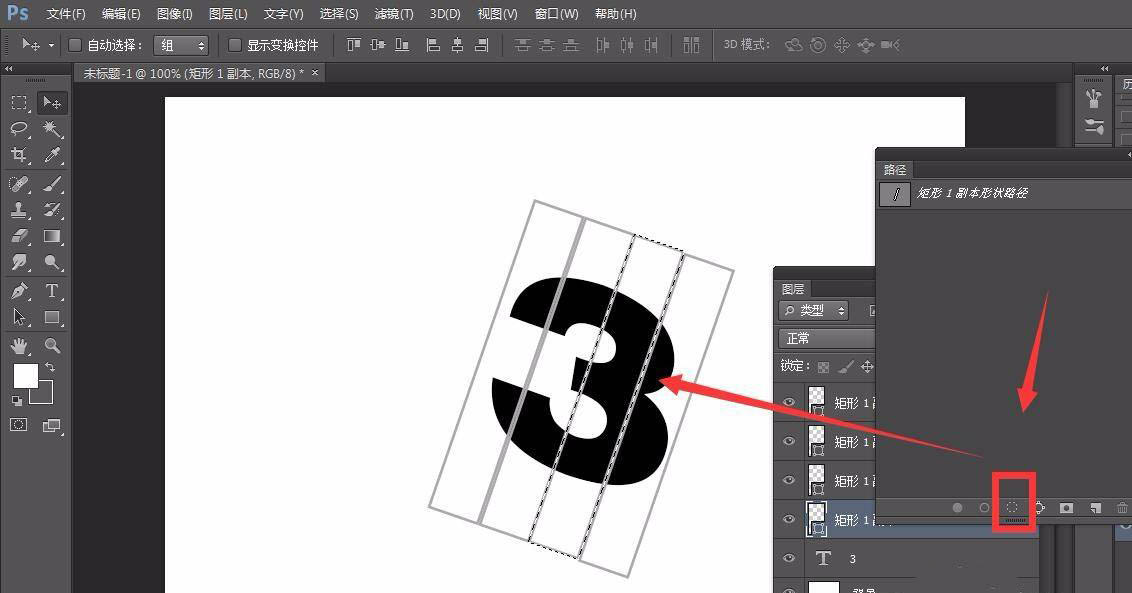The height and width of the screenshot is (593, 1132).
Task: Make work path from selection
Action: (1040, 508)
